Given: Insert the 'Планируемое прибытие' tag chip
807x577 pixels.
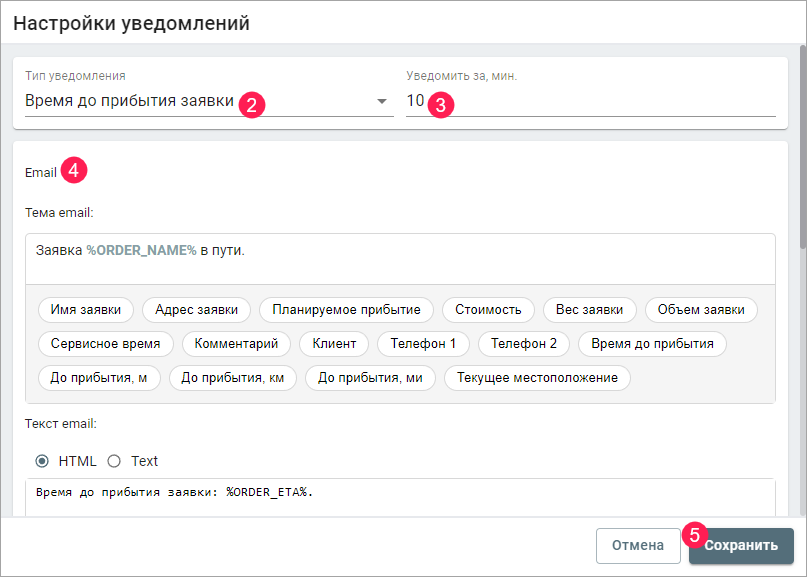Looking at the screenshot, I should point(346,310).
